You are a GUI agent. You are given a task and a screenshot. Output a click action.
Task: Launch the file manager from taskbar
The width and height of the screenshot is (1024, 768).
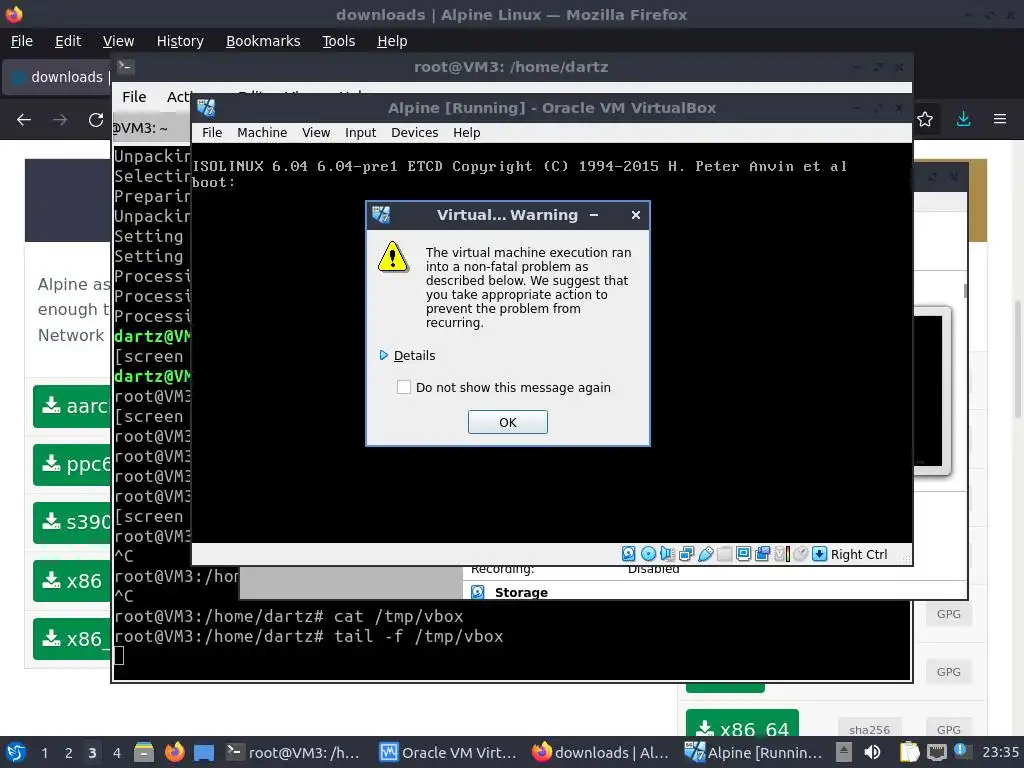coord(144,752)
